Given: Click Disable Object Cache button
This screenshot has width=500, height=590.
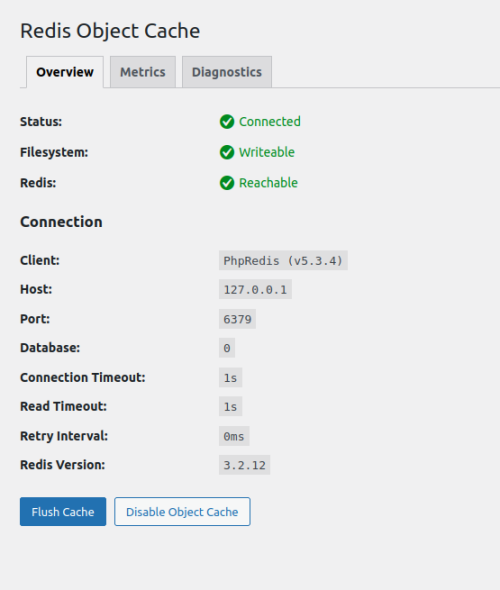Looking at the screenshot, I should coord(182,512).
